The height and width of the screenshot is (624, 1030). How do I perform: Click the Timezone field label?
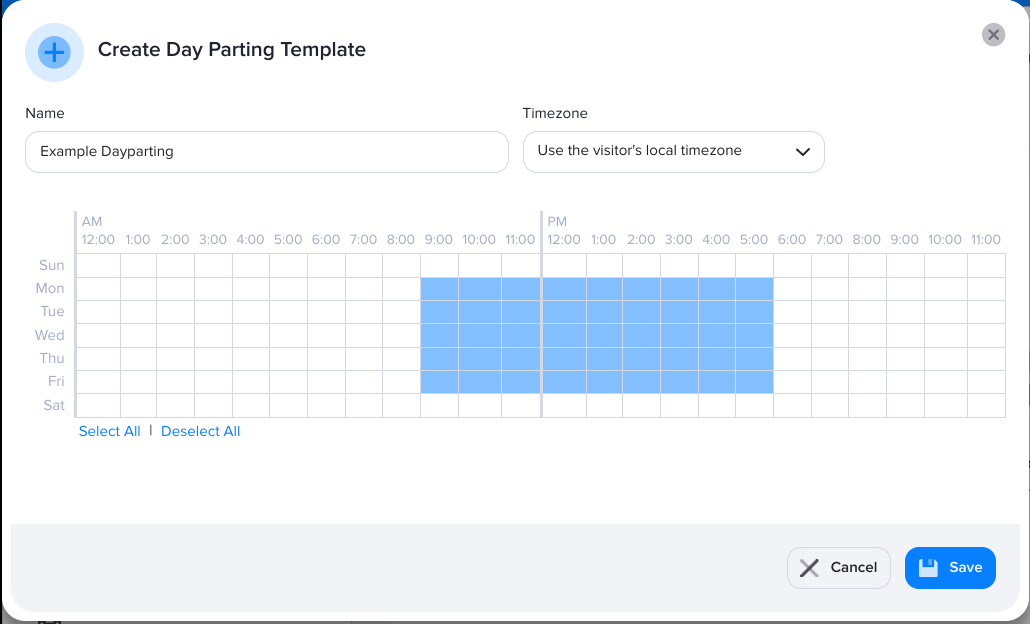[x=555, y=113]
